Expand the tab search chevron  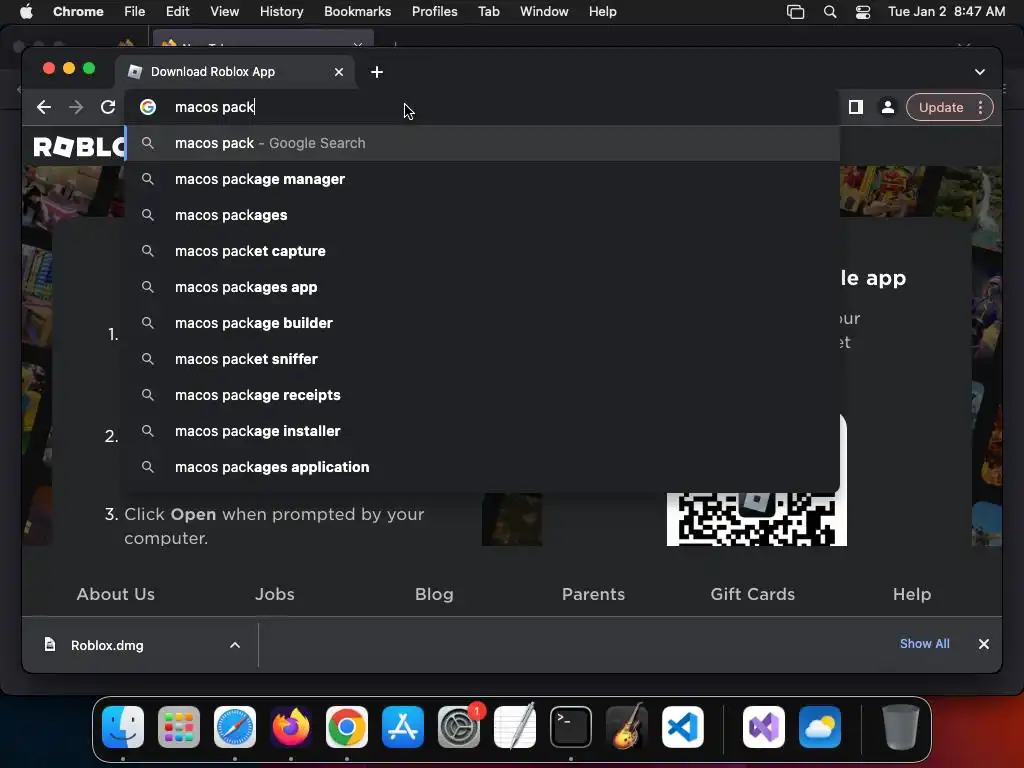pos(980,72)
